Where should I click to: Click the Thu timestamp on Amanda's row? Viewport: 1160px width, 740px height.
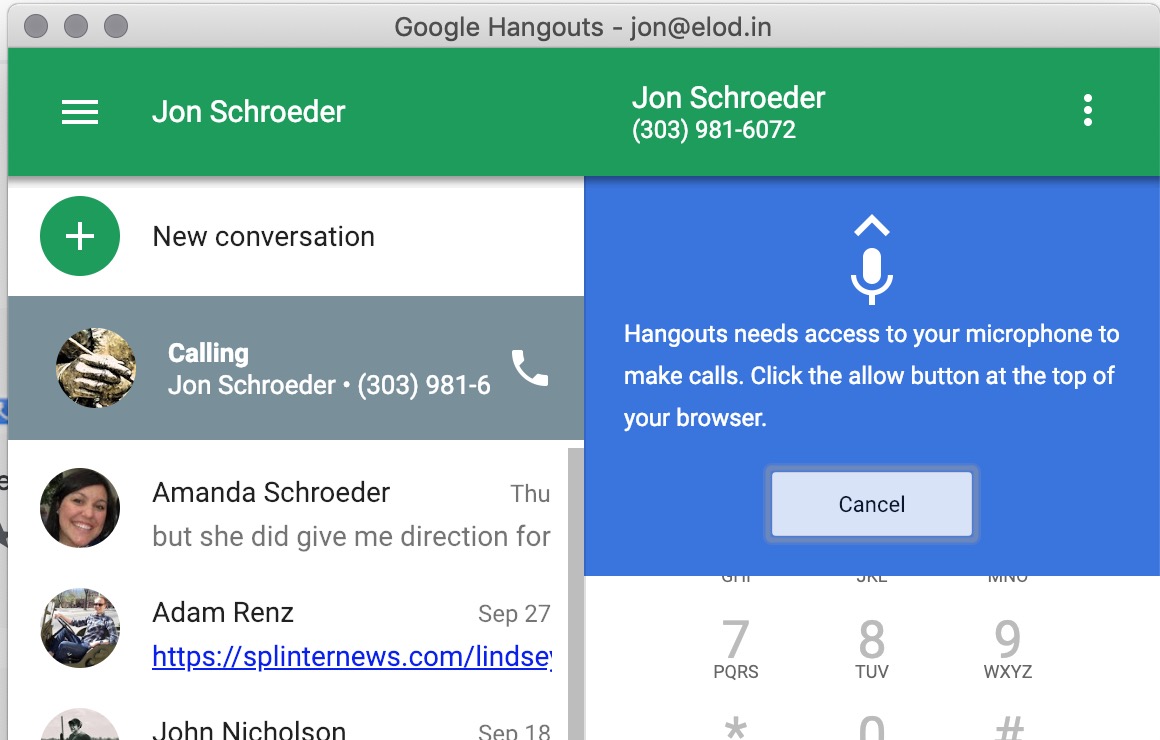530,494
